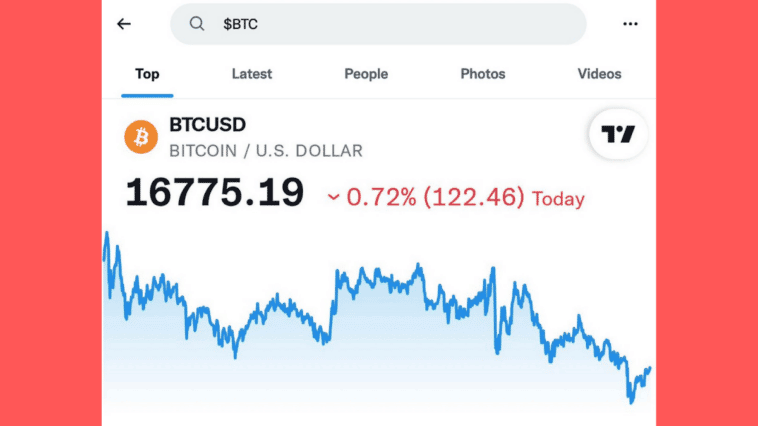Screen dimensions: 758x426
Task: Click the chart's lowest dip point
Action: [631, 402]
